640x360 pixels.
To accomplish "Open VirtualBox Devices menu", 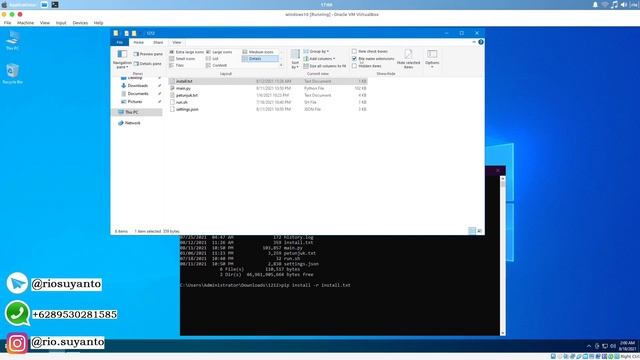I will 80,23.
